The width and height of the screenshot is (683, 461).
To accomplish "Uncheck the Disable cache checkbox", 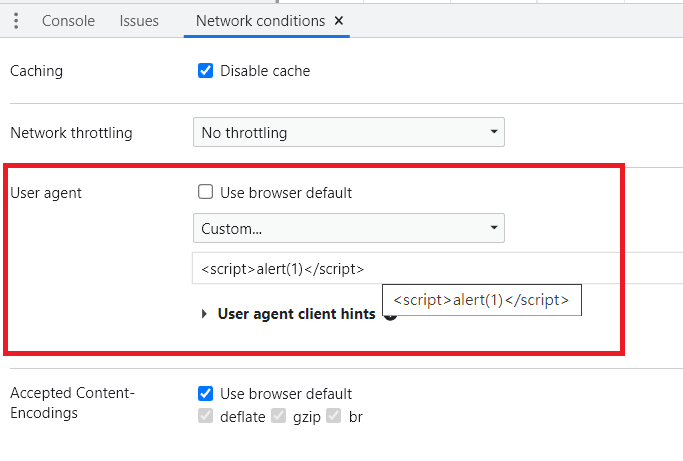I will 206,71.
